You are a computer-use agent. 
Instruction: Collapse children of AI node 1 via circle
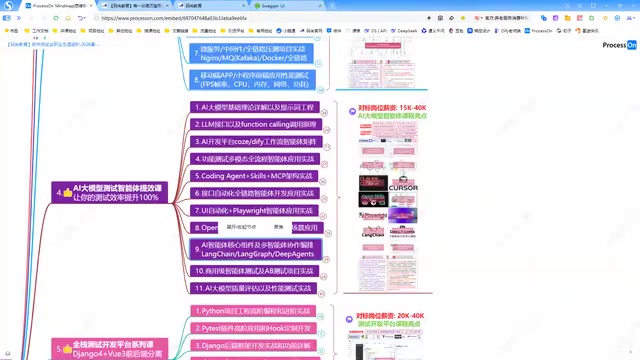324,113
